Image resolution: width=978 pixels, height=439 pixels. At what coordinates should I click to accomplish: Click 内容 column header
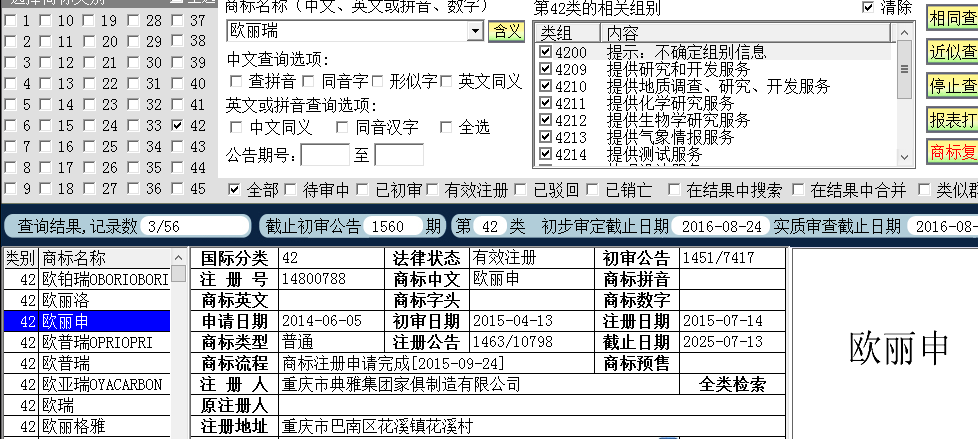(x=747, y=32)
